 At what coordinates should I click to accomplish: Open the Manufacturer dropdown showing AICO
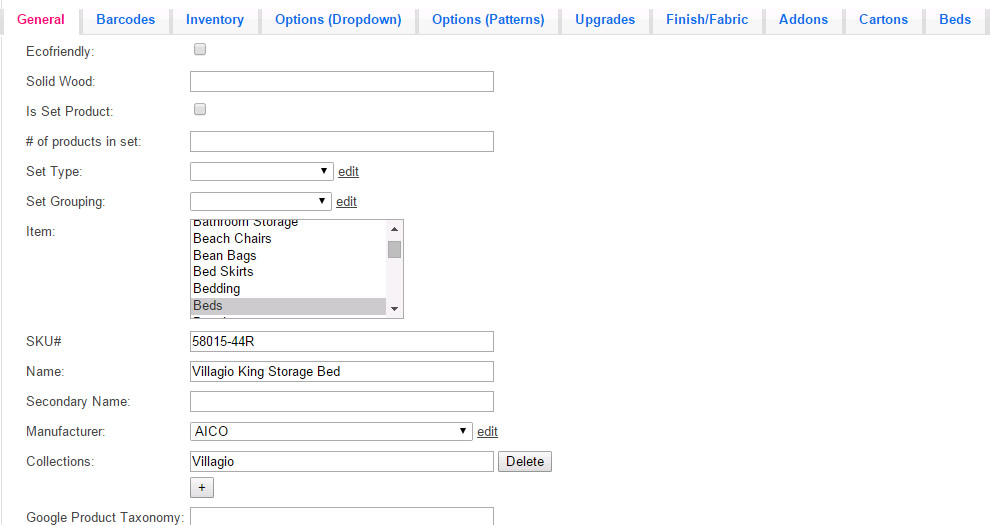point(331,431)
